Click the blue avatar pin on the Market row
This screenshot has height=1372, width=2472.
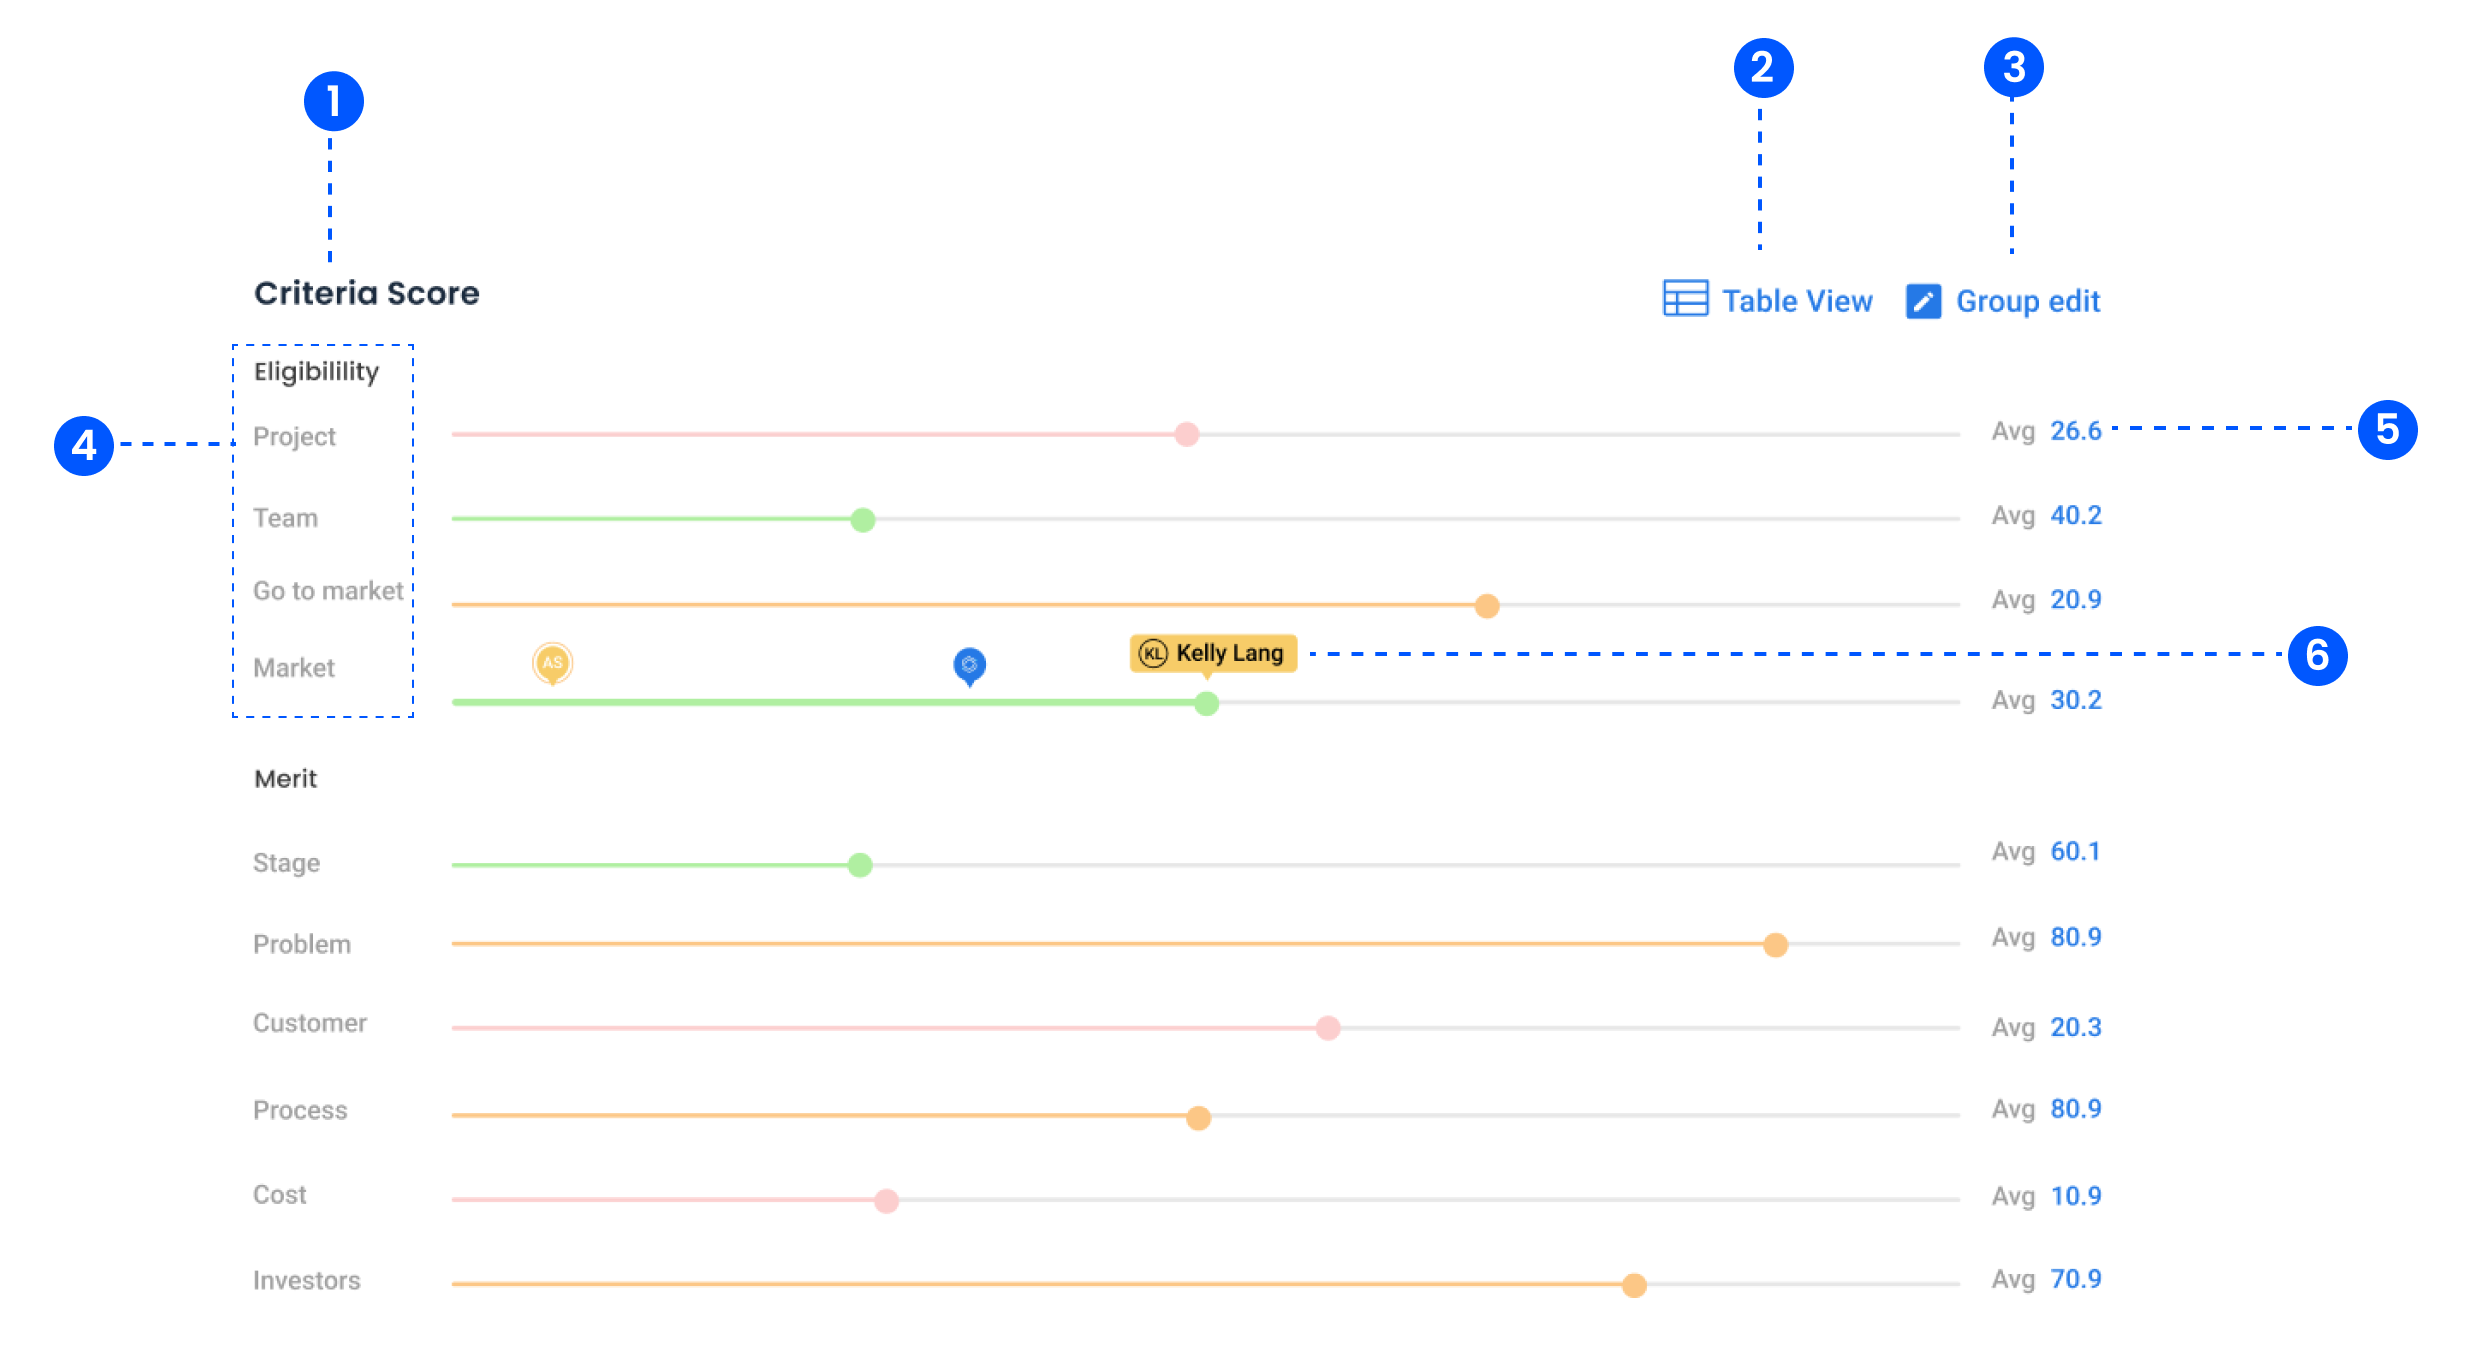968,664
